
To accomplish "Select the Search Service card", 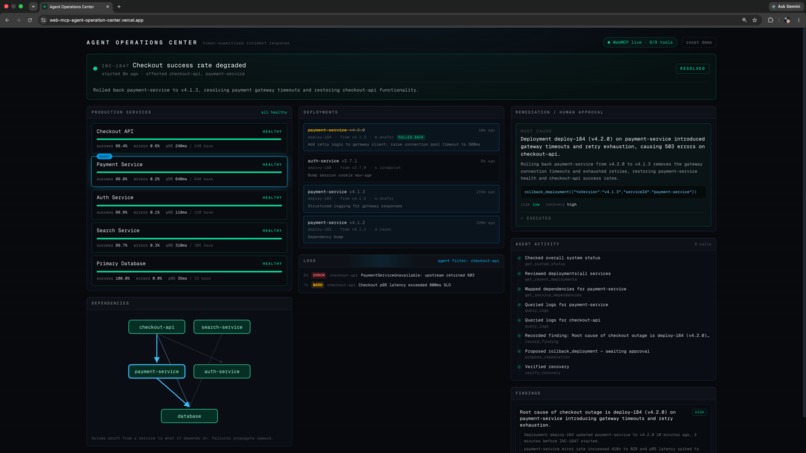I will pyautogui.click(x=189, y=237).
